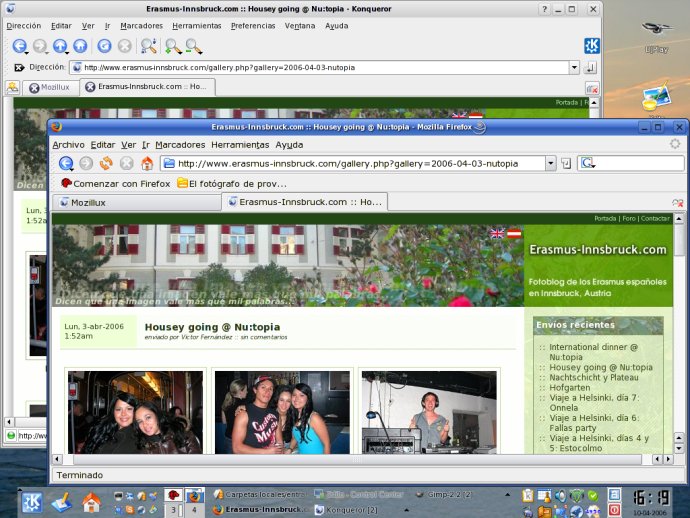690x518 pixels.
Task: Open the group photo with Custom Music shirt
Action: 282,412
